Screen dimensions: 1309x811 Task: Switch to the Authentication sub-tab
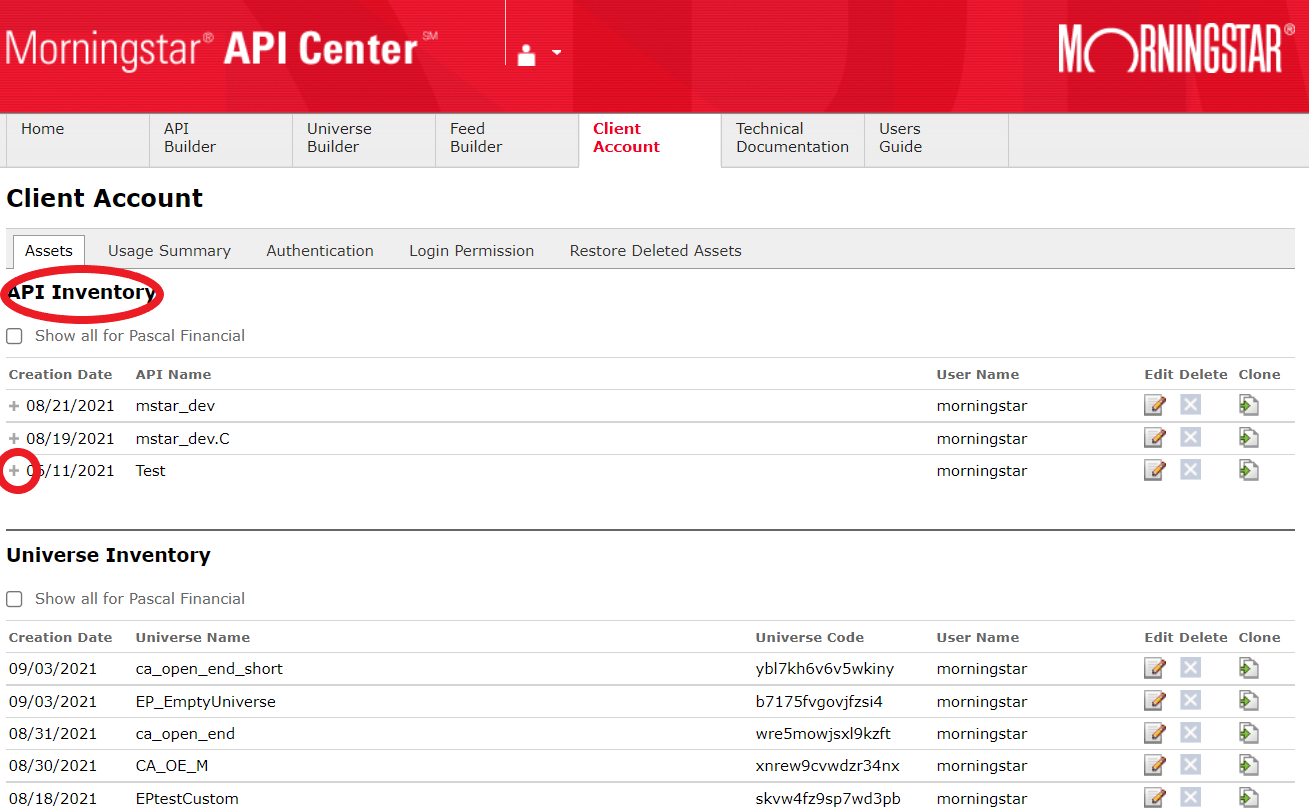click(320, 251)
